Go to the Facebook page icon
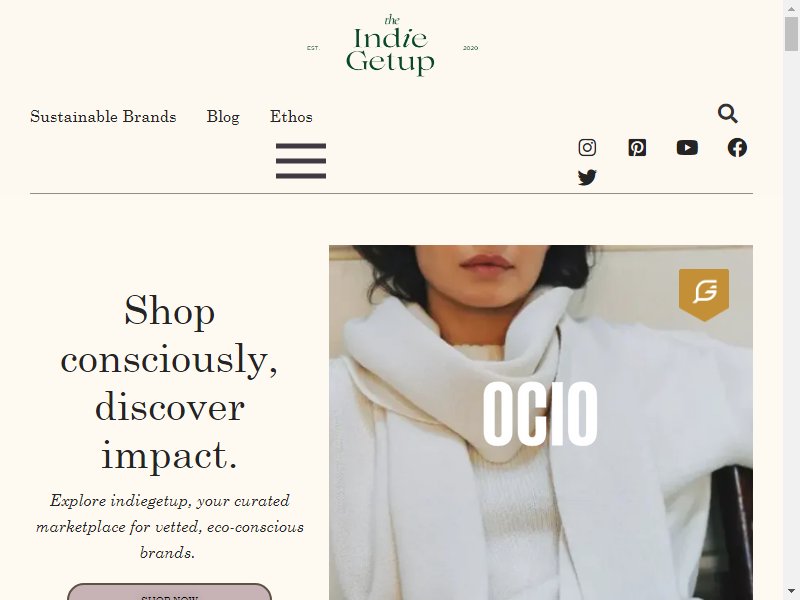Image resolution: width=800 pixels, height=600 pixels. 737,147
